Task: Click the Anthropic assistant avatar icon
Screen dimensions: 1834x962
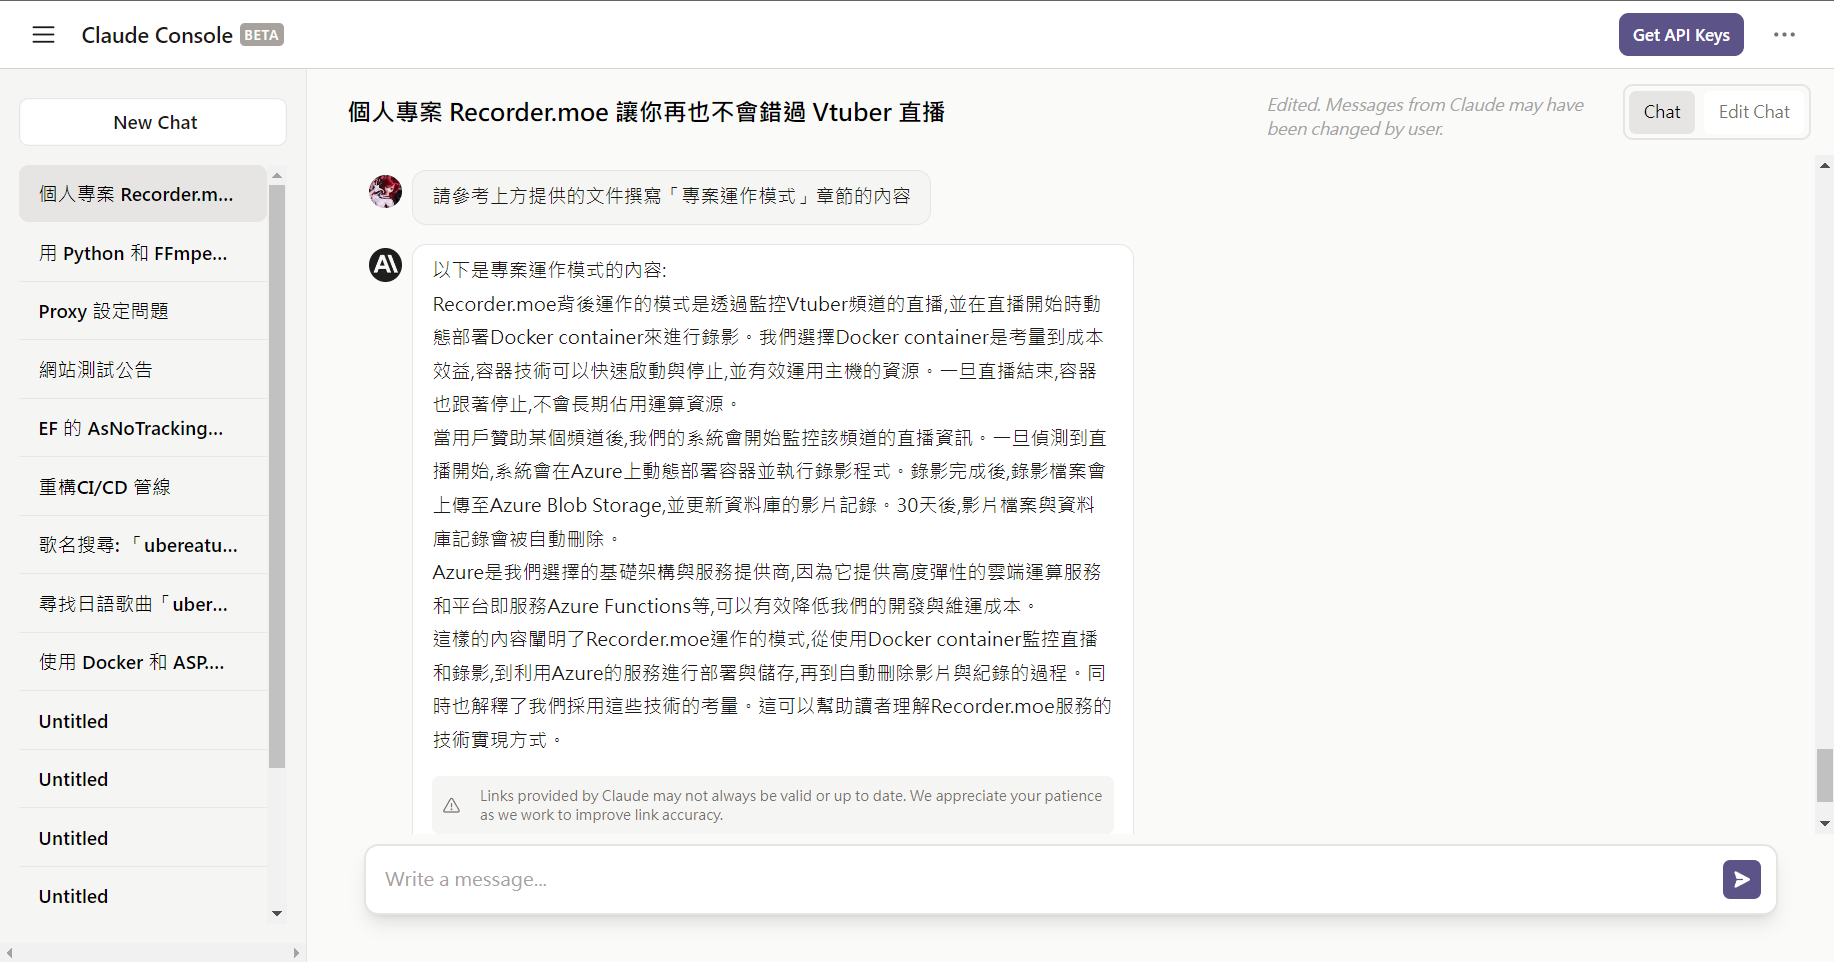Action: point(385,265)
